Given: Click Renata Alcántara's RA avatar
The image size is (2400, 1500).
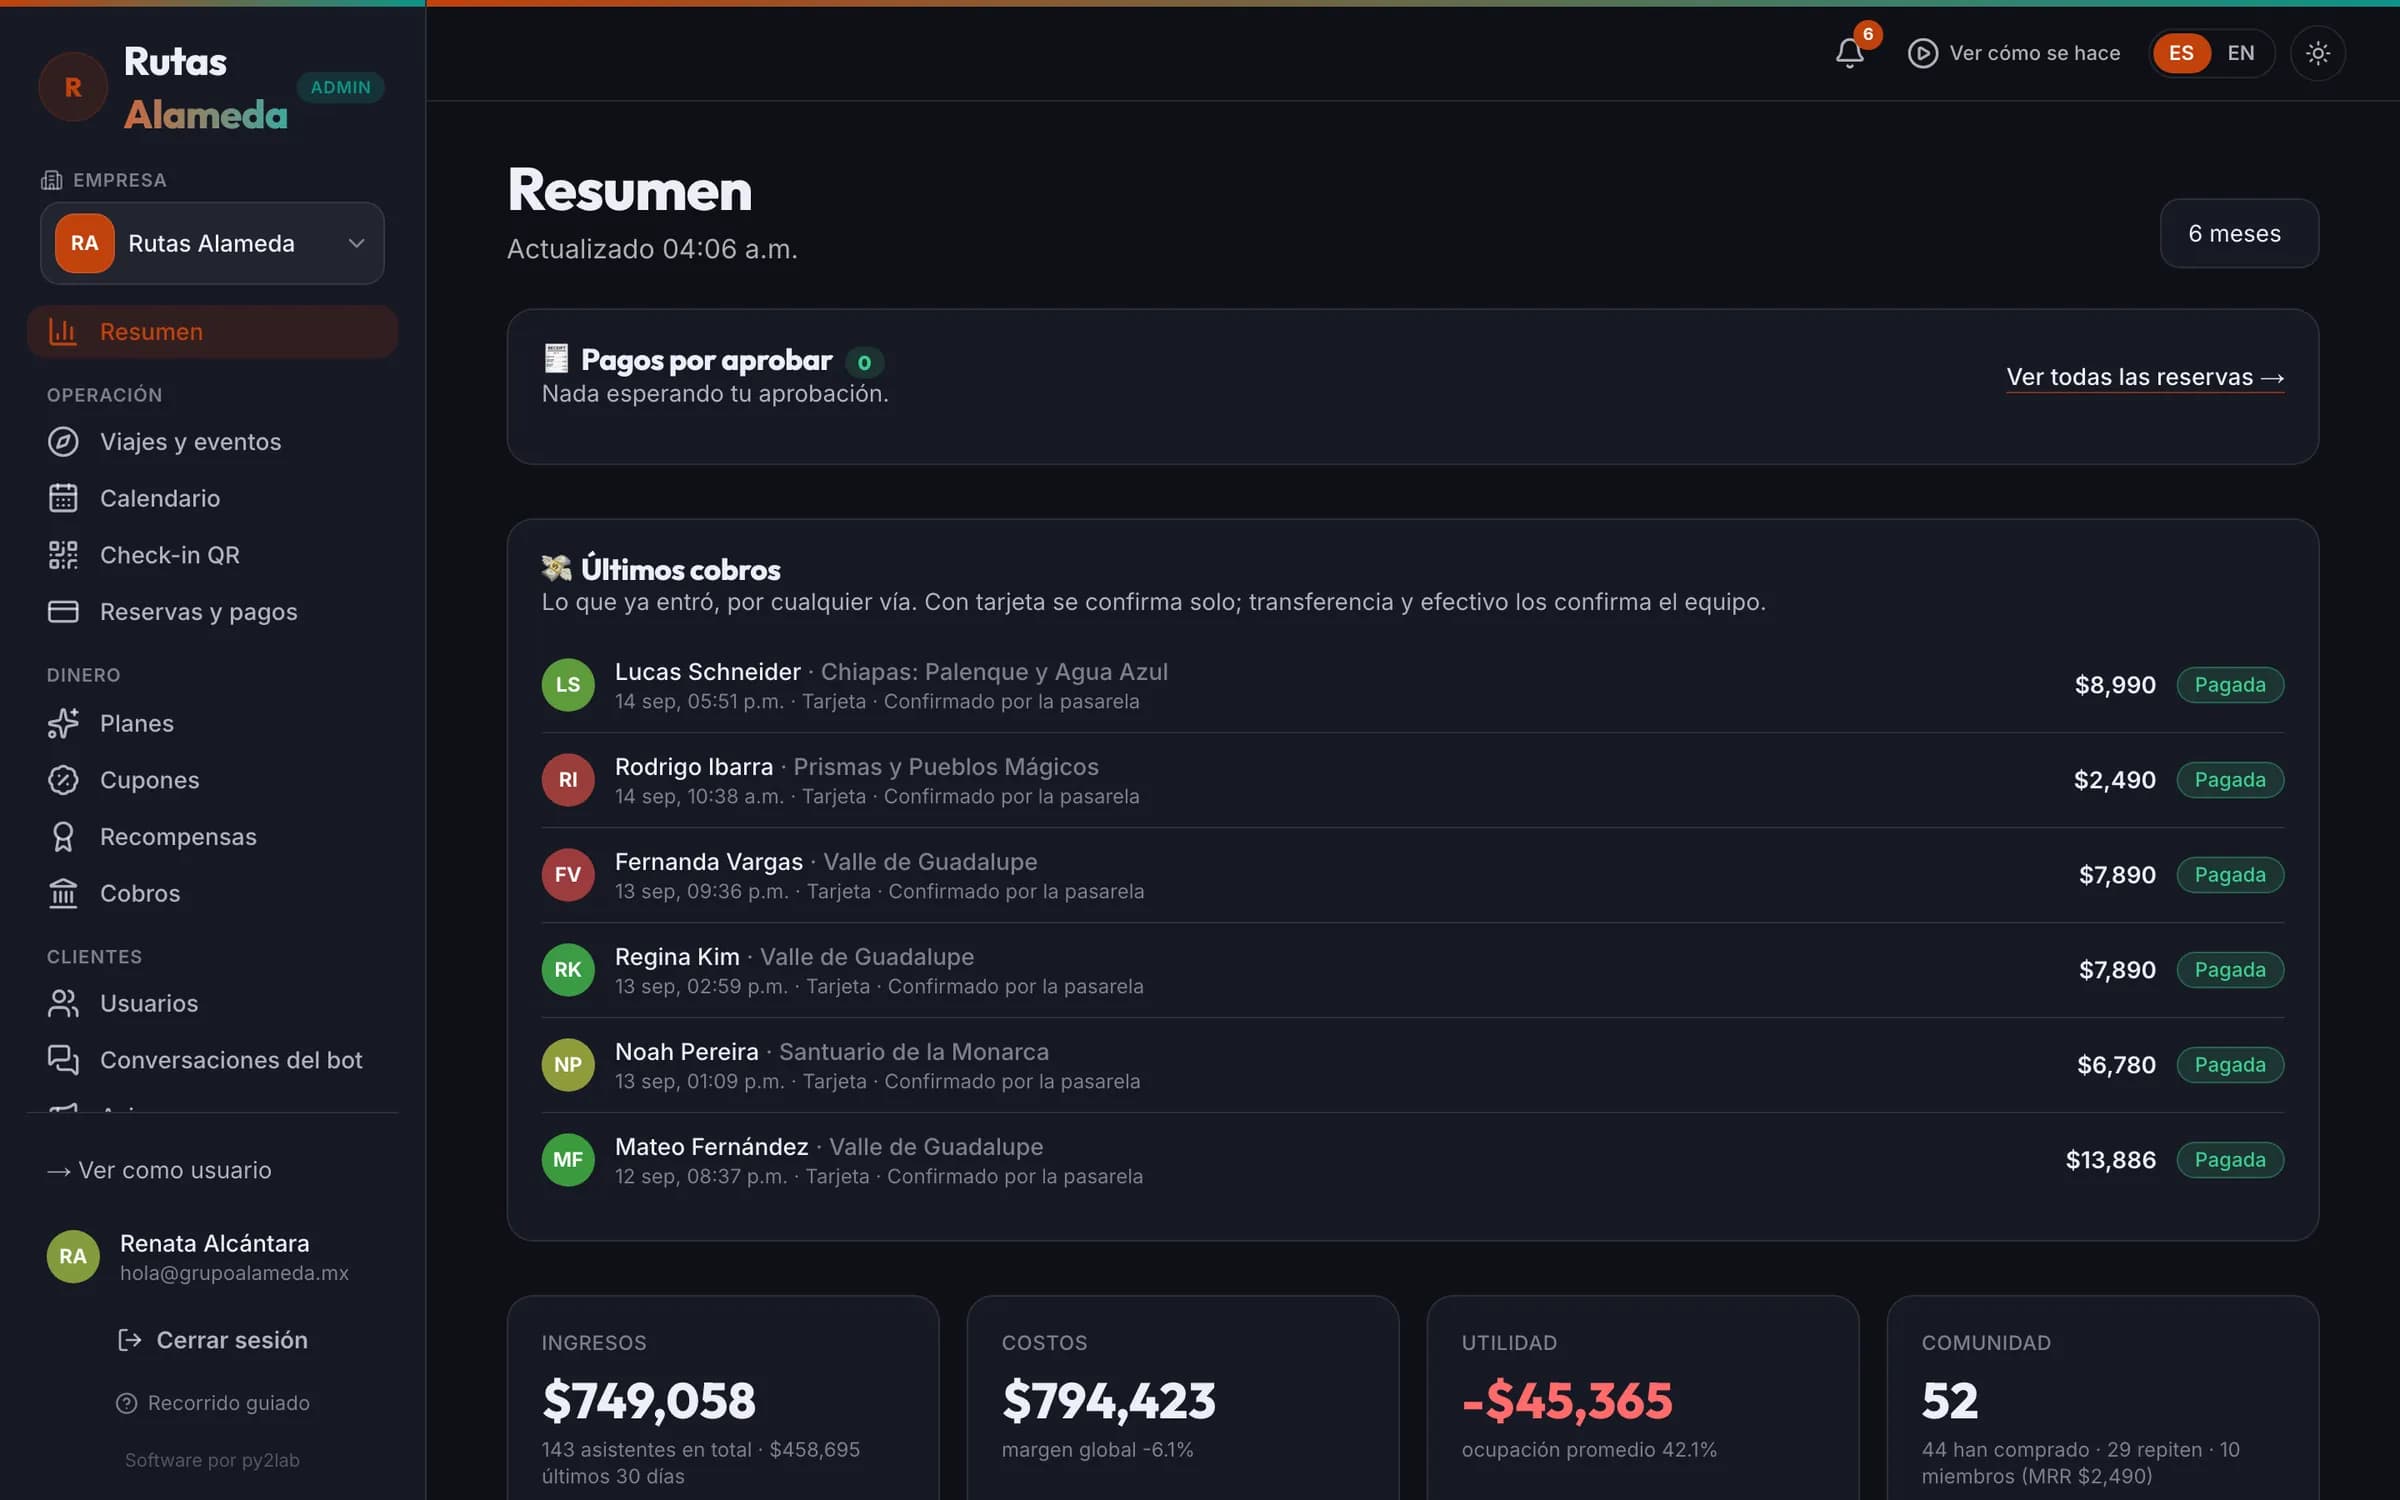Looking at the screenshot, I should click(x=73, y=1257).
